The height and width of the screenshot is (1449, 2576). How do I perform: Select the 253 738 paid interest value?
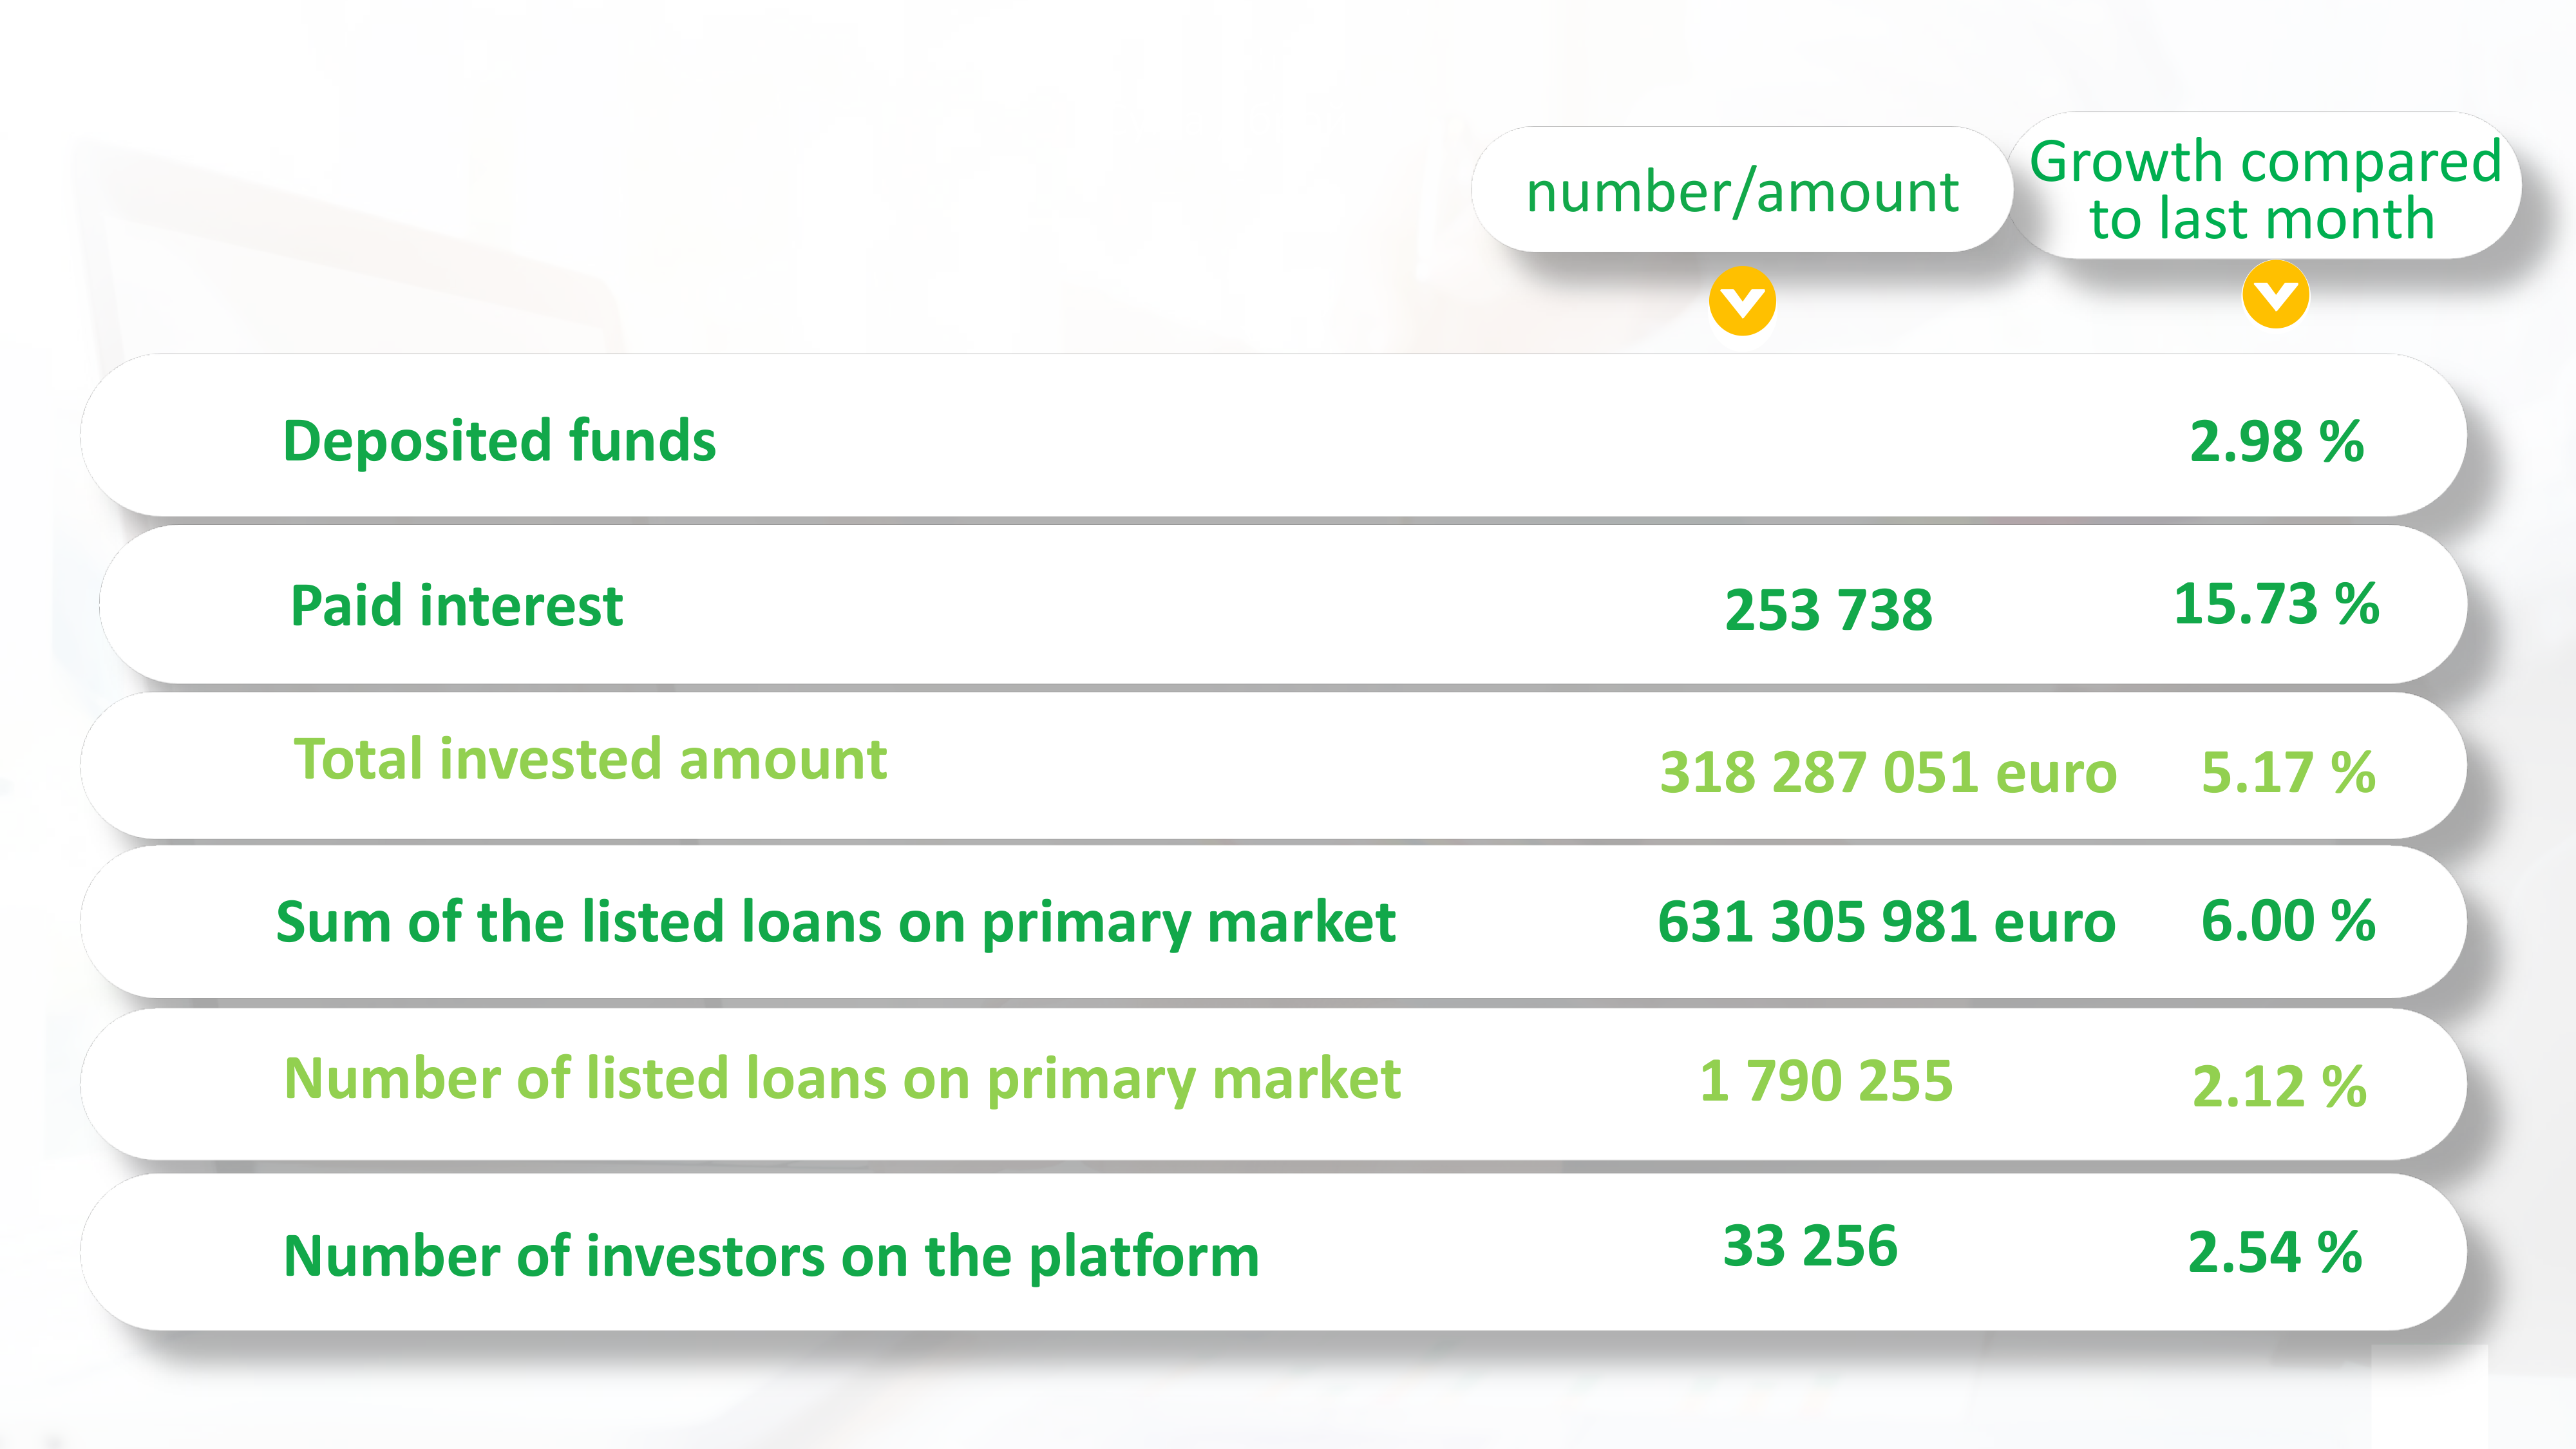(1829, 610)
